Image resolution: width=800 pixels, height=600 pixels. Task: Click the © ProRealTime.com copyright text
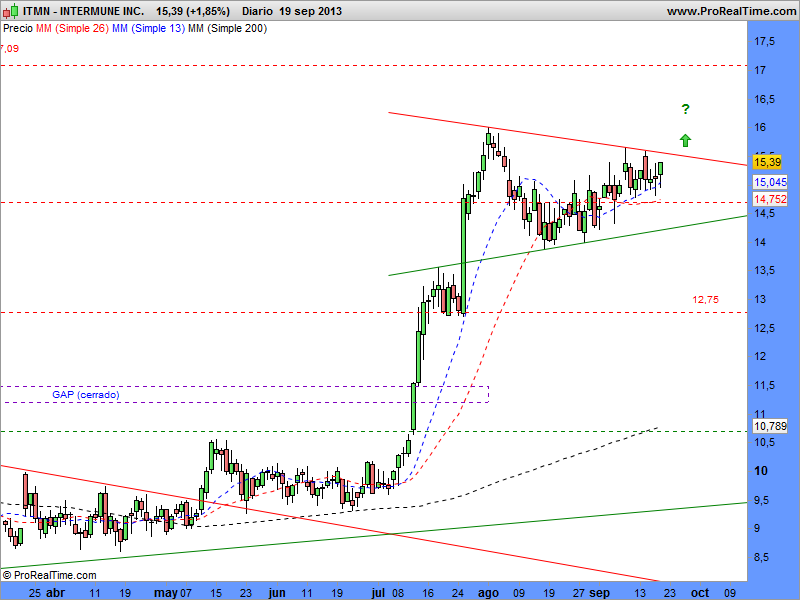tap(49, 575)
